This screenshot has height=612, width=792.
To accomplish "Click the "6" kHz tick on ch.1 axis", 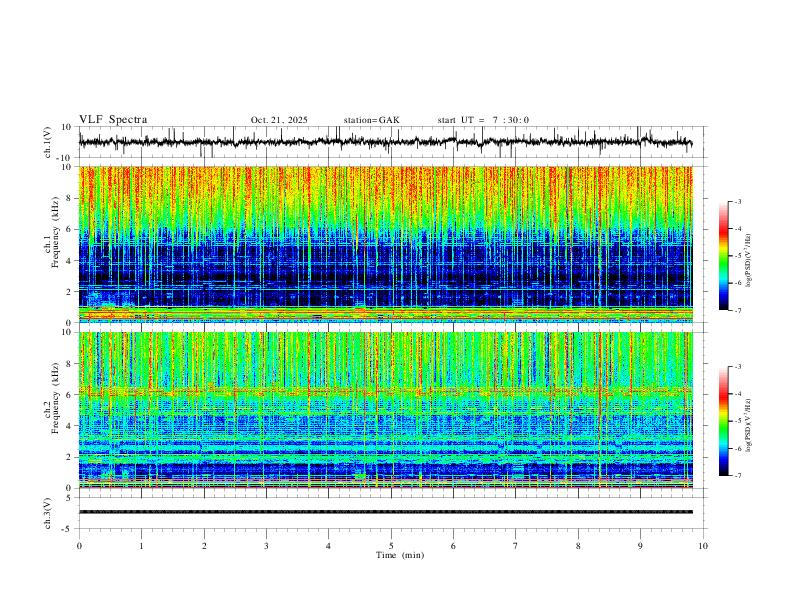I will [71, 229].
